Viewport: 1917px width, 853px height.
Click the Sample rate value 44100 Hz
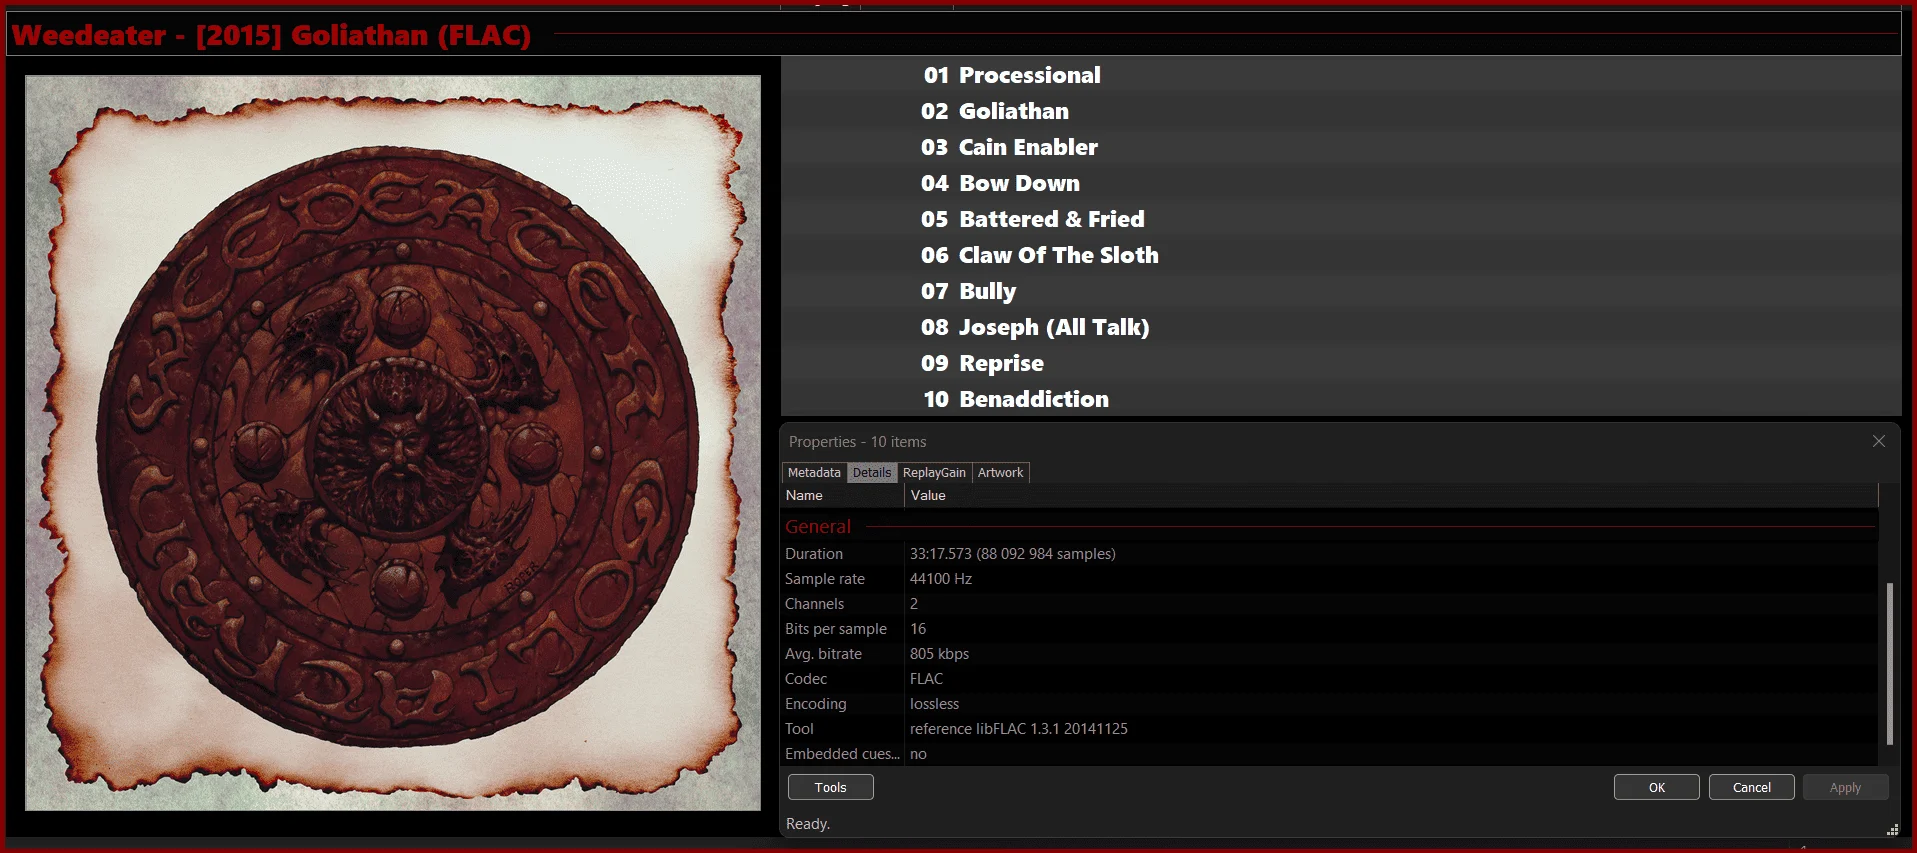click(x=940, y=578)
